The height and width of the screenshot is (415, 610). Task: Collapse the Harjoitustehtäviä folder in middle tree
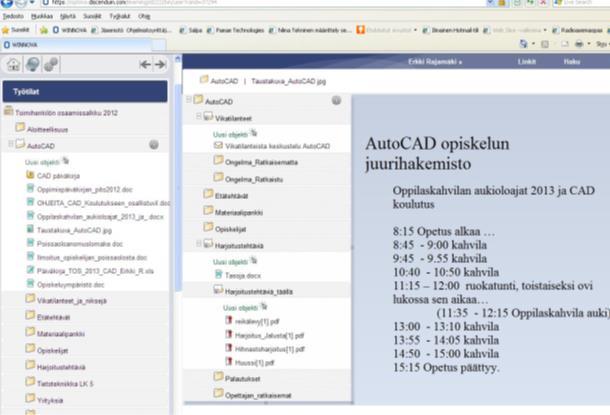click(x=199, y=244)
